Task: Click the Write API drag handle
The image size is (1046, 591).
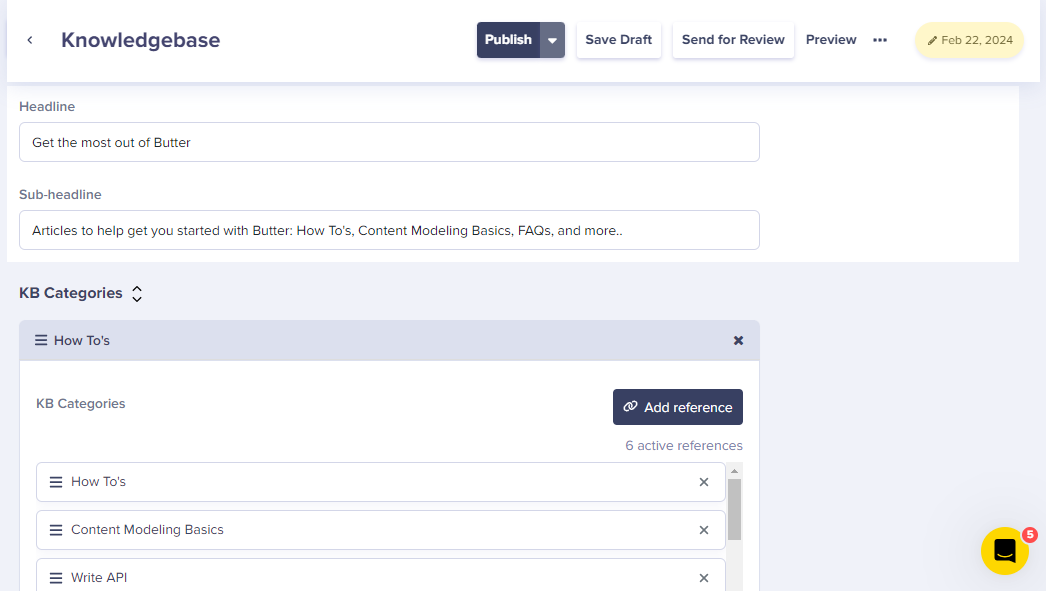Action: tap(56, 578)
